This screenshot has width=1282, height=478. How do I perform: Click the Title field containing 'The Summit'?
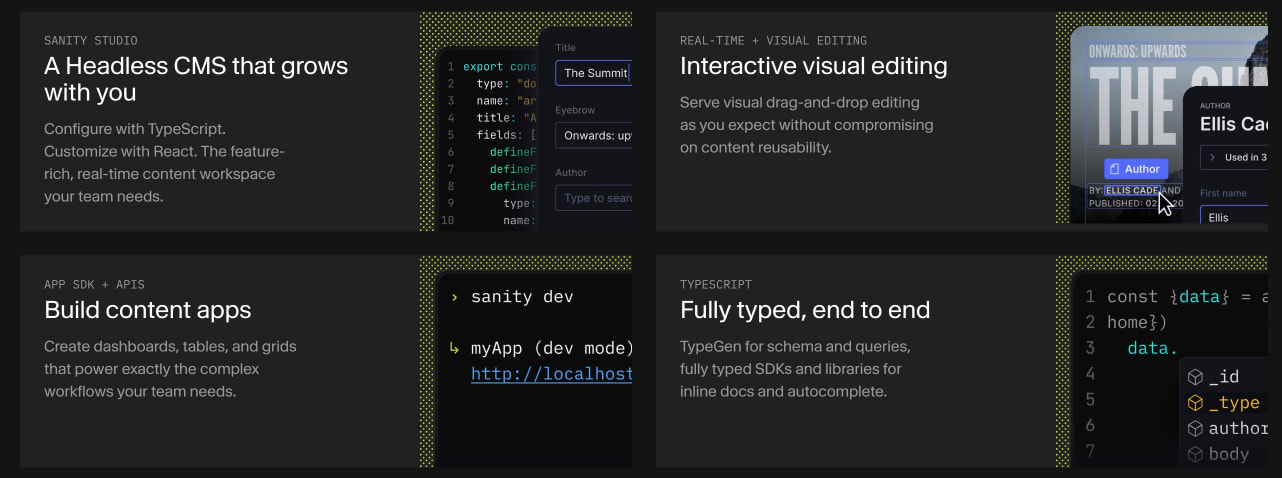click(593, 73)
